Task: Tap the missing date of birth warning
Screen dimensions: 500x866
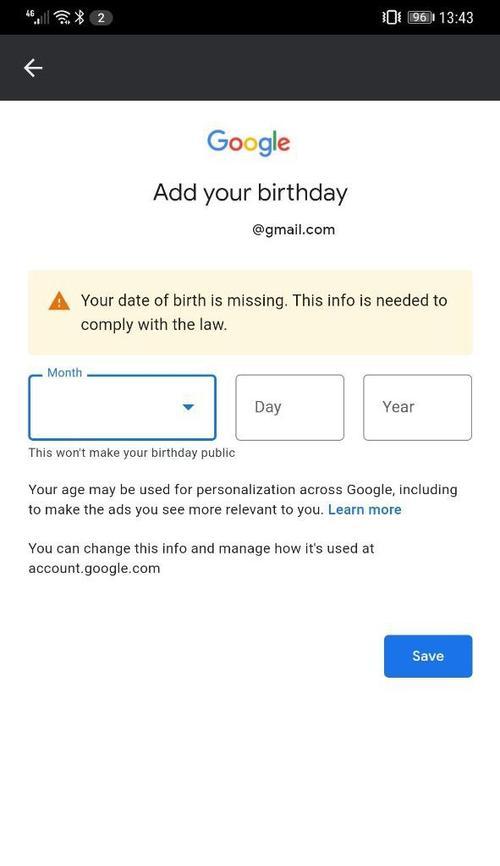Action: tap(250, 313)
